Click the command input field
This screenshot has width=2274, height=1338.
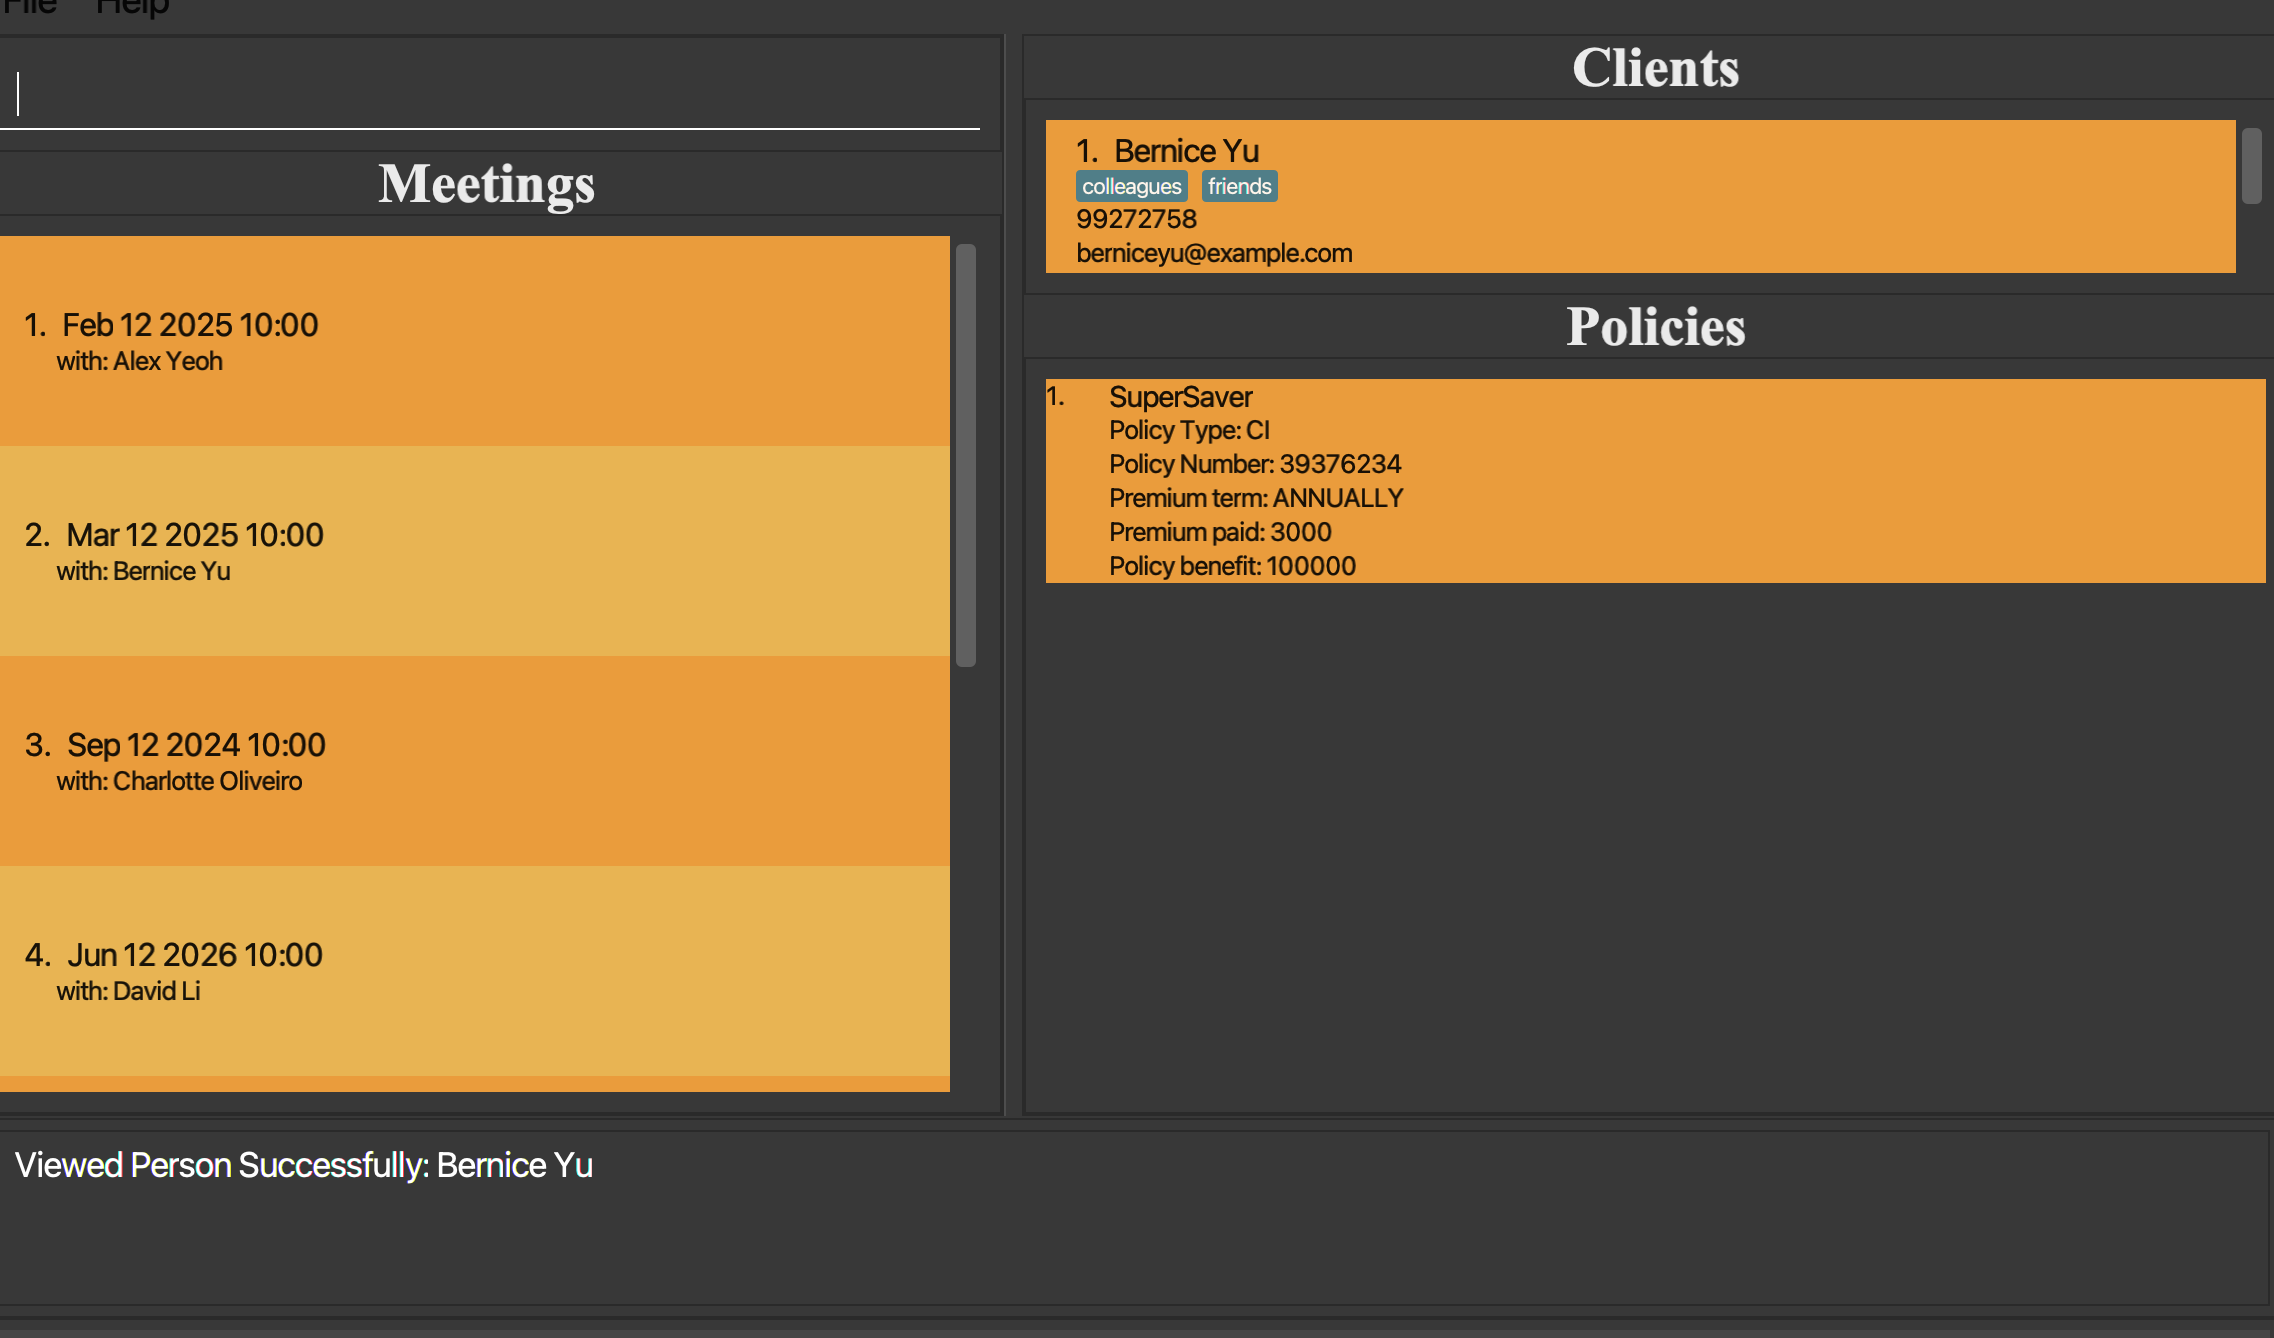(x=490, y=94)
